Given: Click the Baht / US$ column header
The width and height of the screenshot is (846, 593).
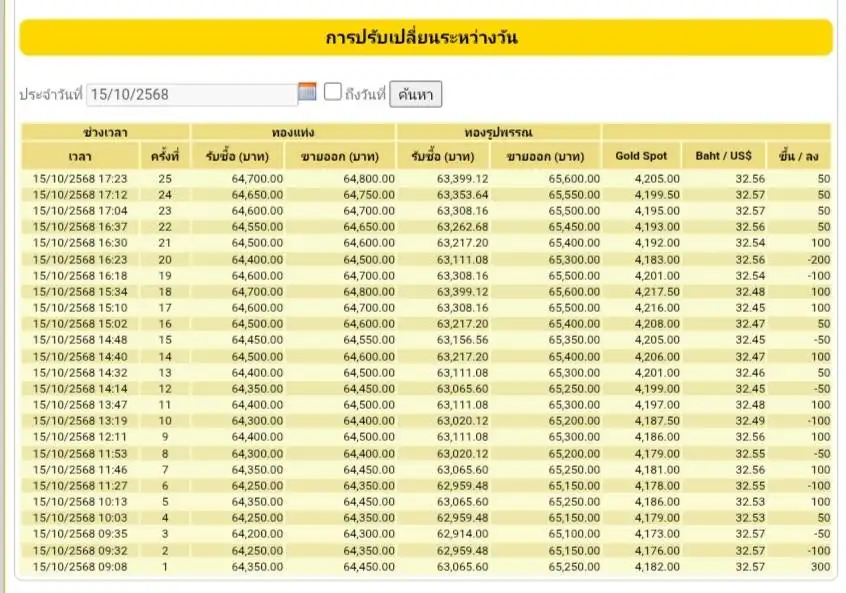Looking at the screenshot, I should (x=723, y=156).
